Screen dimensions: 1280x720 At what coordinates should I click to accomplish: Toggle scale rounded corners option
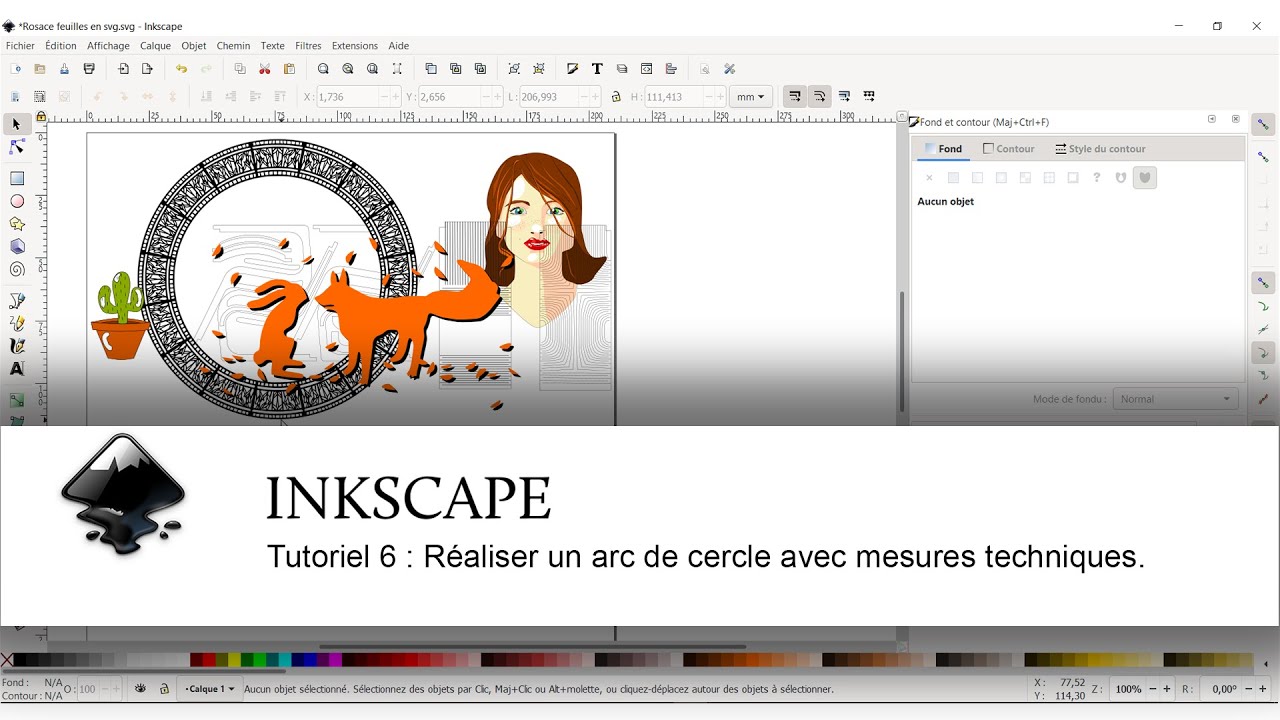click(819, 97)
